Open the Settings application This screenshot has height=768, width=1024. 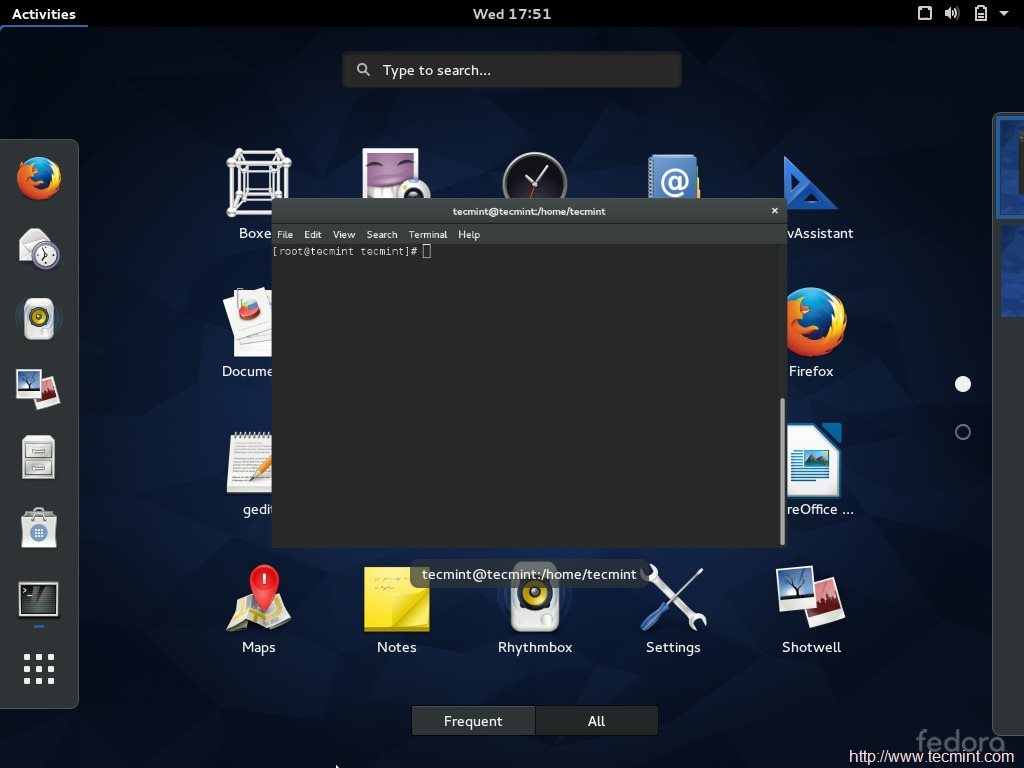coord(673,600)
